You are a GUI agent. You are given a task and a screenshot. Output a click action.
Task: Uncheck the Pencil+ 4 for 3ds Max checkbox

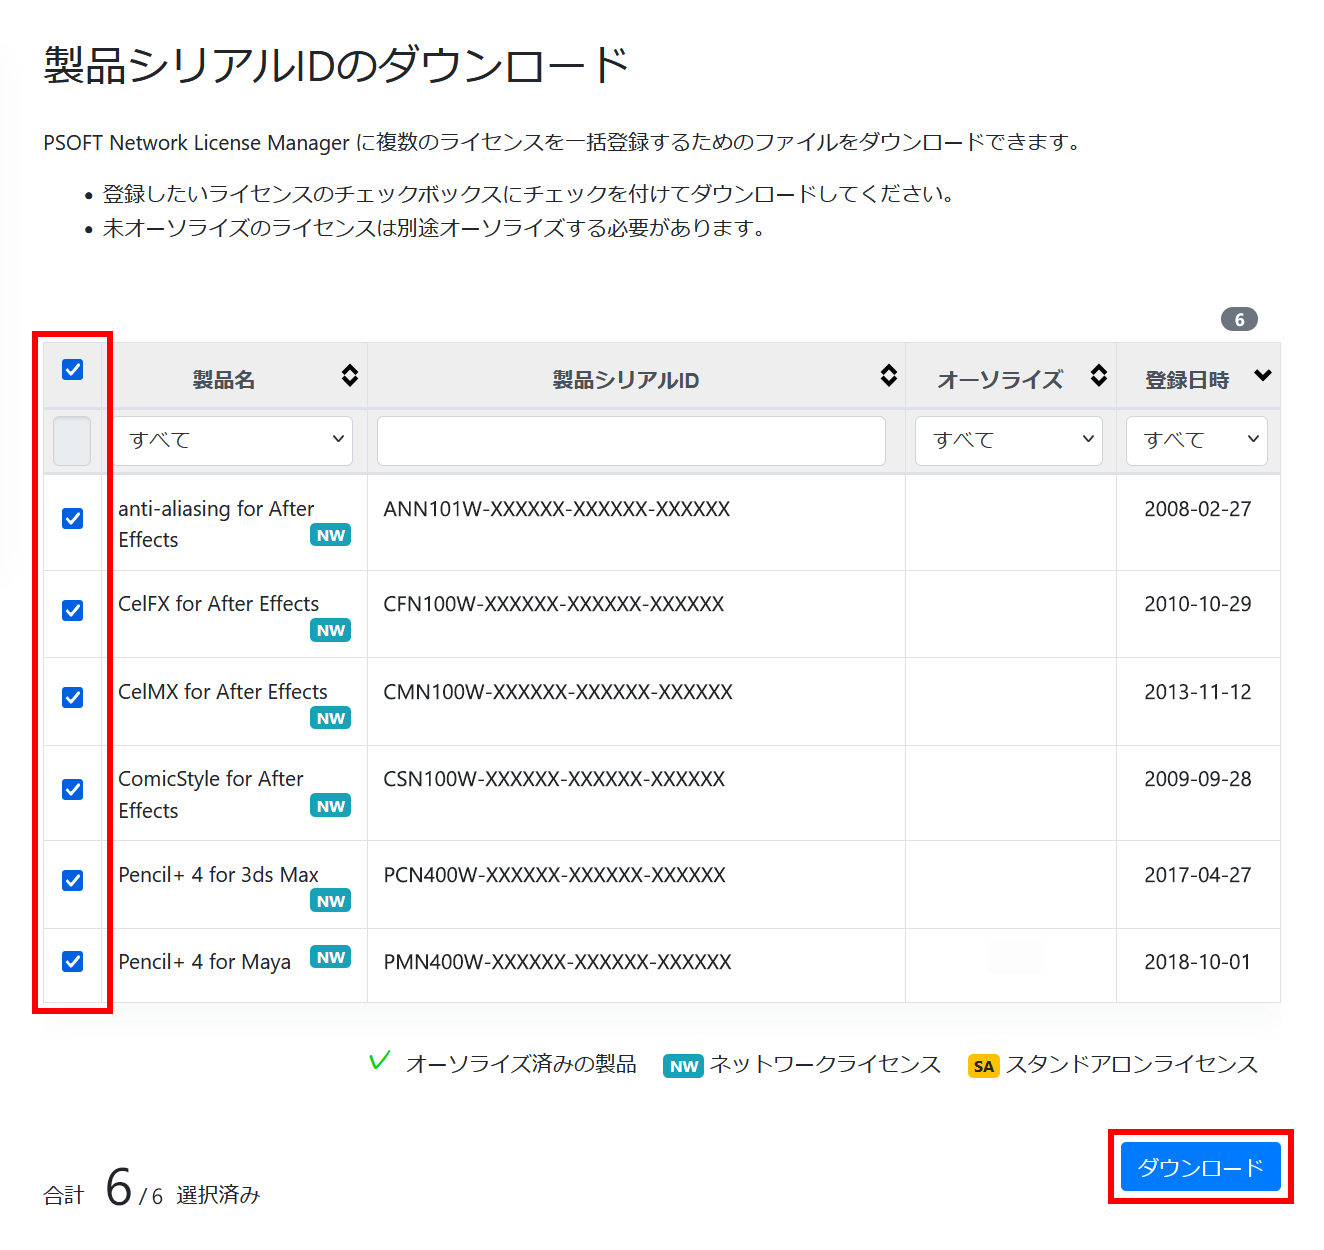coord(73,881)
